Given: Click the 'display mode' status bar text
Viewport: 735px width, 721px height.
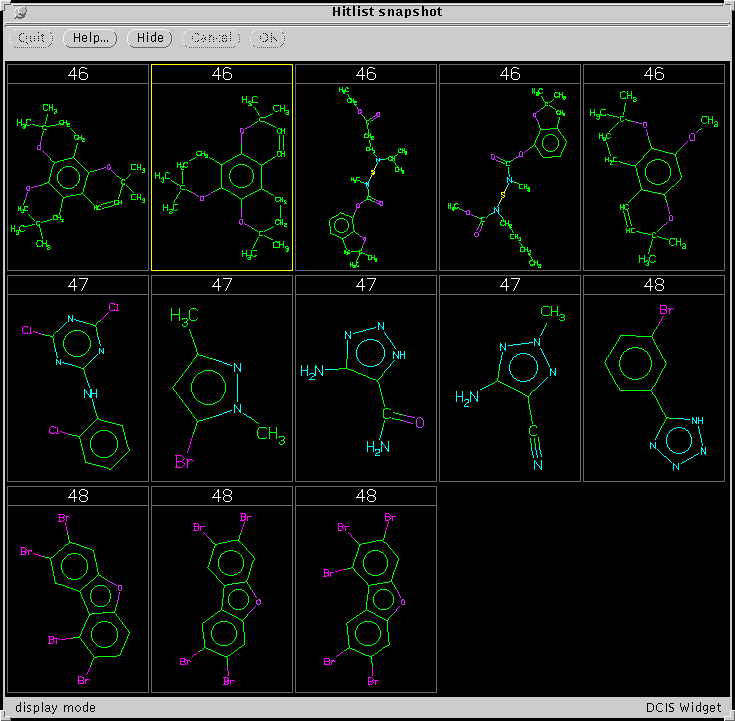Looking at the screenshot, I should (56, 707).
